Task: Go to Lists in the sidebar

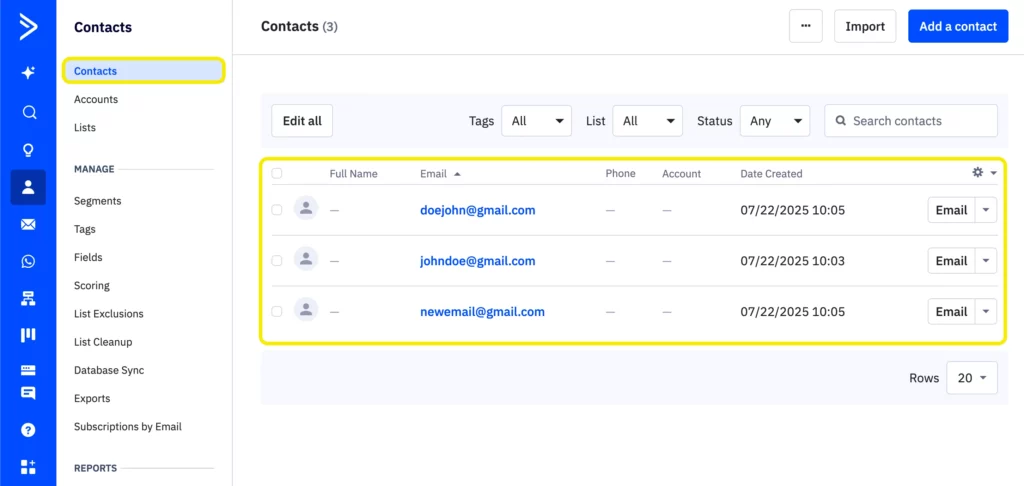Action: [x=85, y=128]
